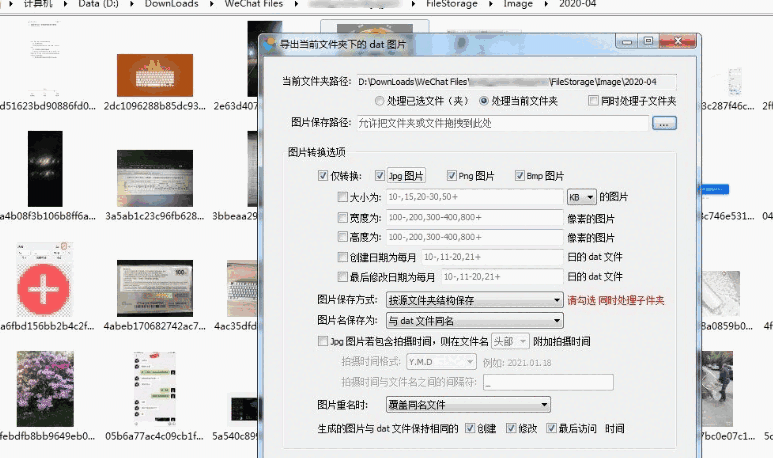Open the Y.M.D 拍摄时间格式 dropdown
This screenshot has width=773, height=458.
coord(441,362)
